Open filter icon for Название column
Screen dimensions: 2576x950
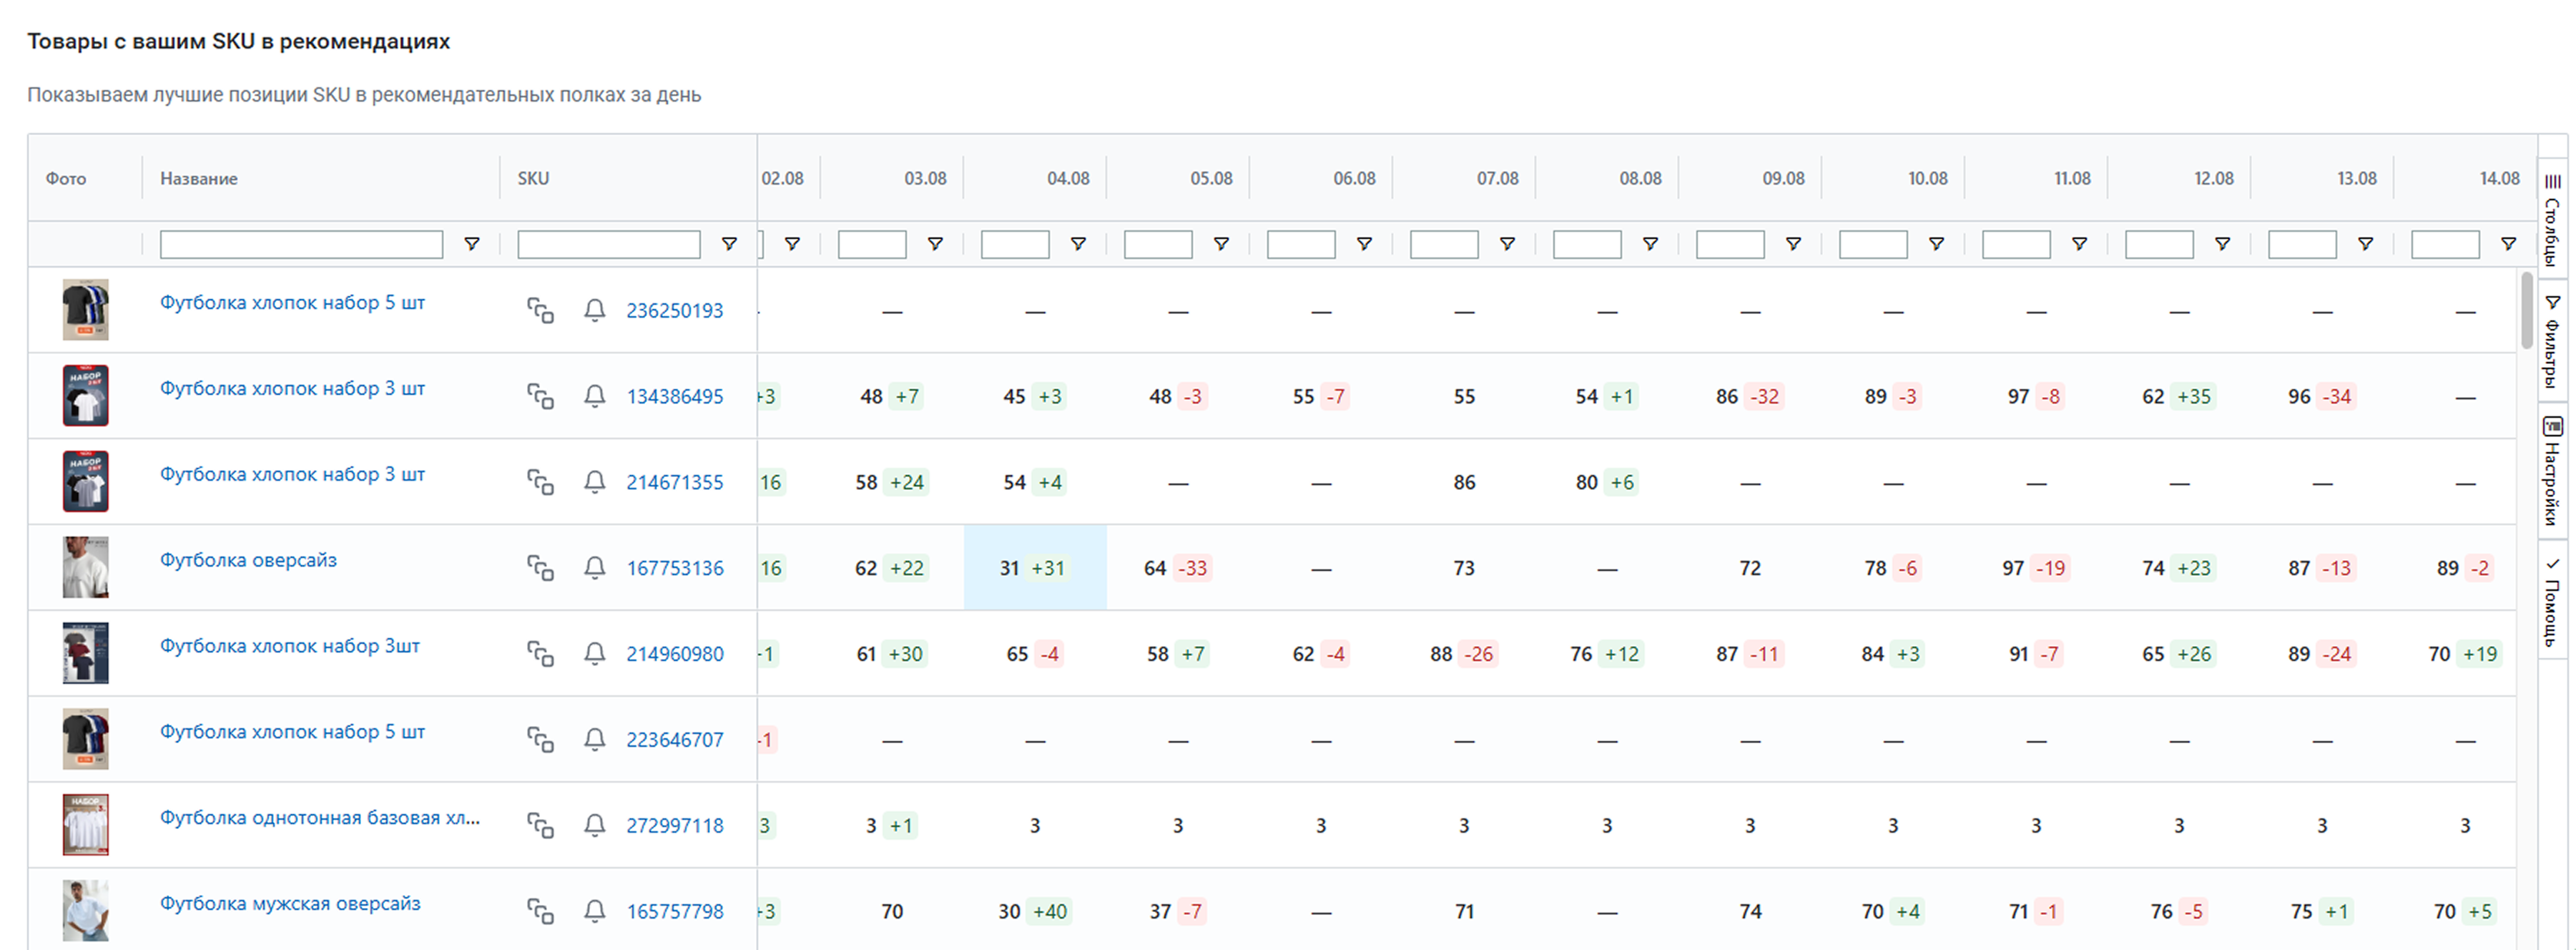click(472, 244)
